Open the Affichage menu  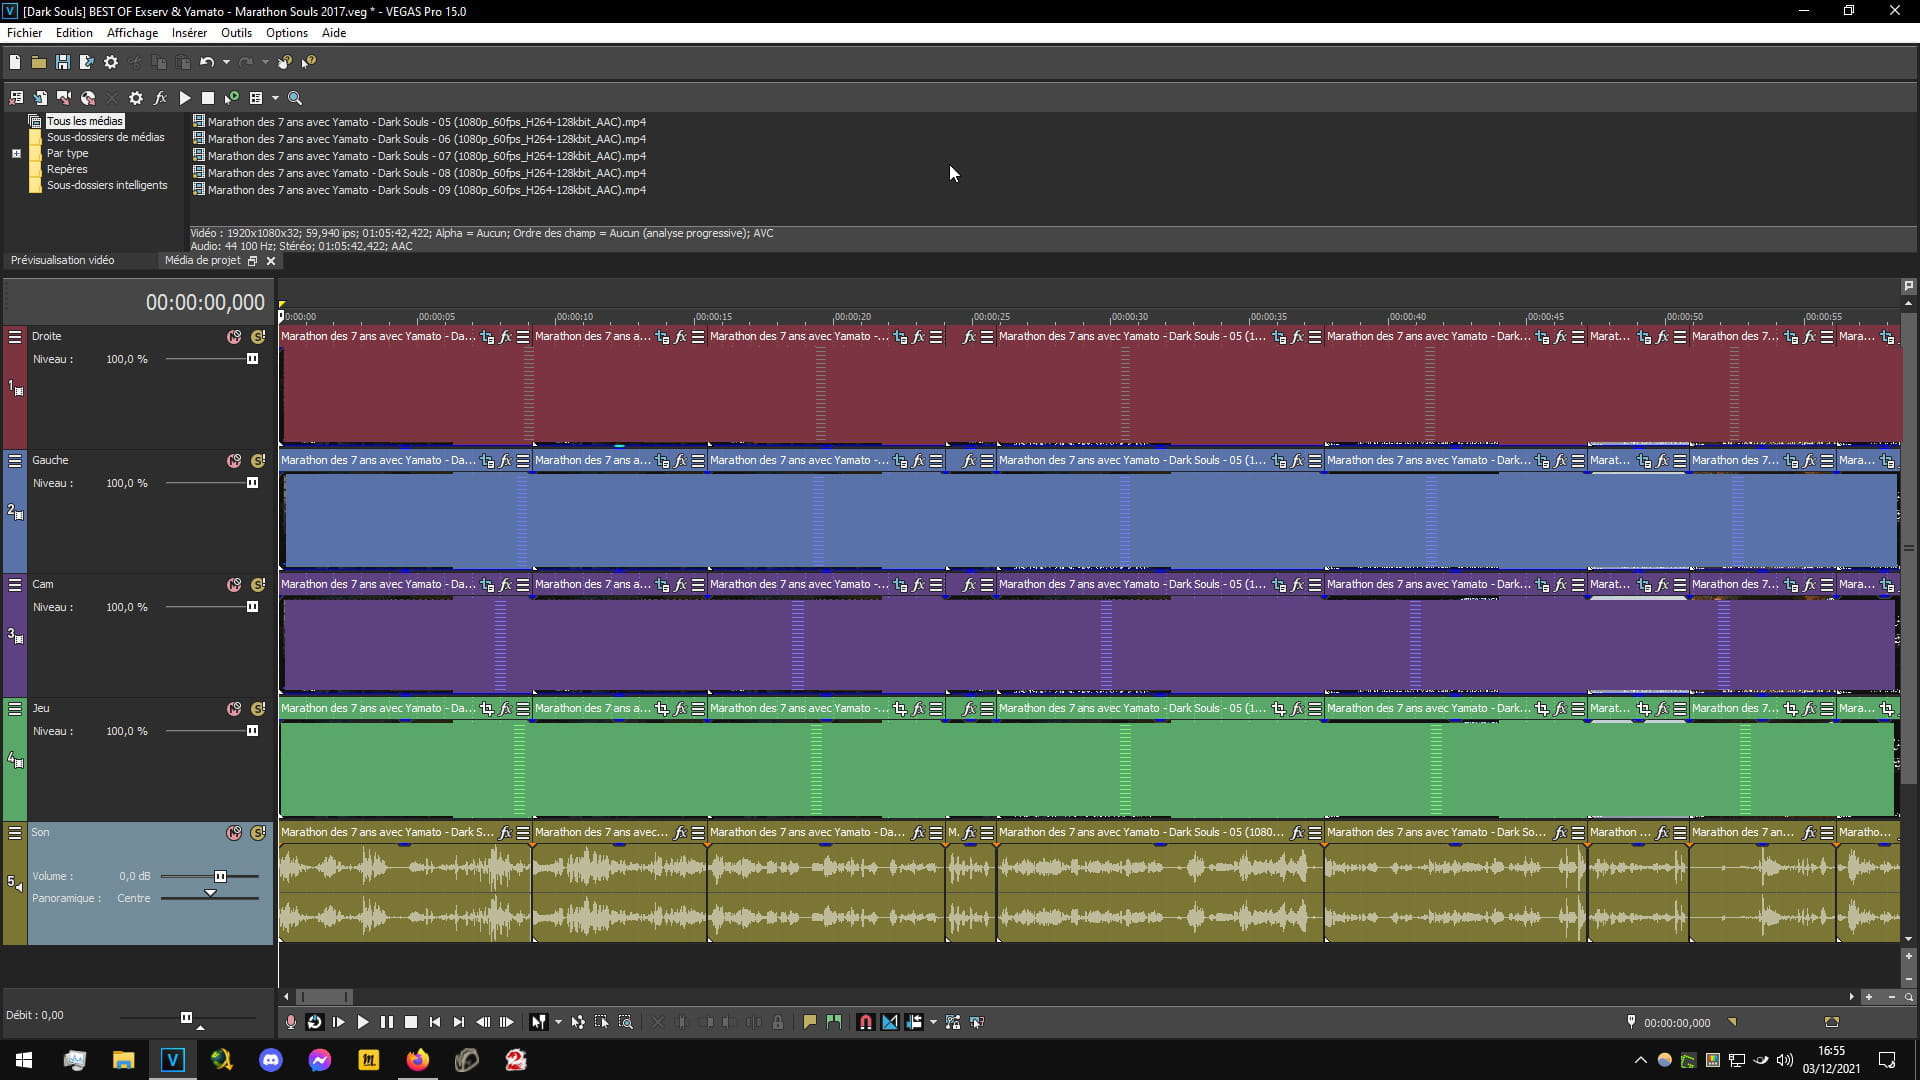[x=132, y=33]
